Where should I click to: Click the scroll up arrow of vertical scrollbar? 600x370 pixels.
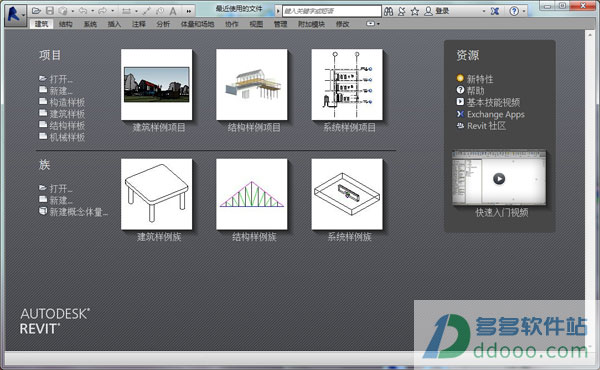589,35
